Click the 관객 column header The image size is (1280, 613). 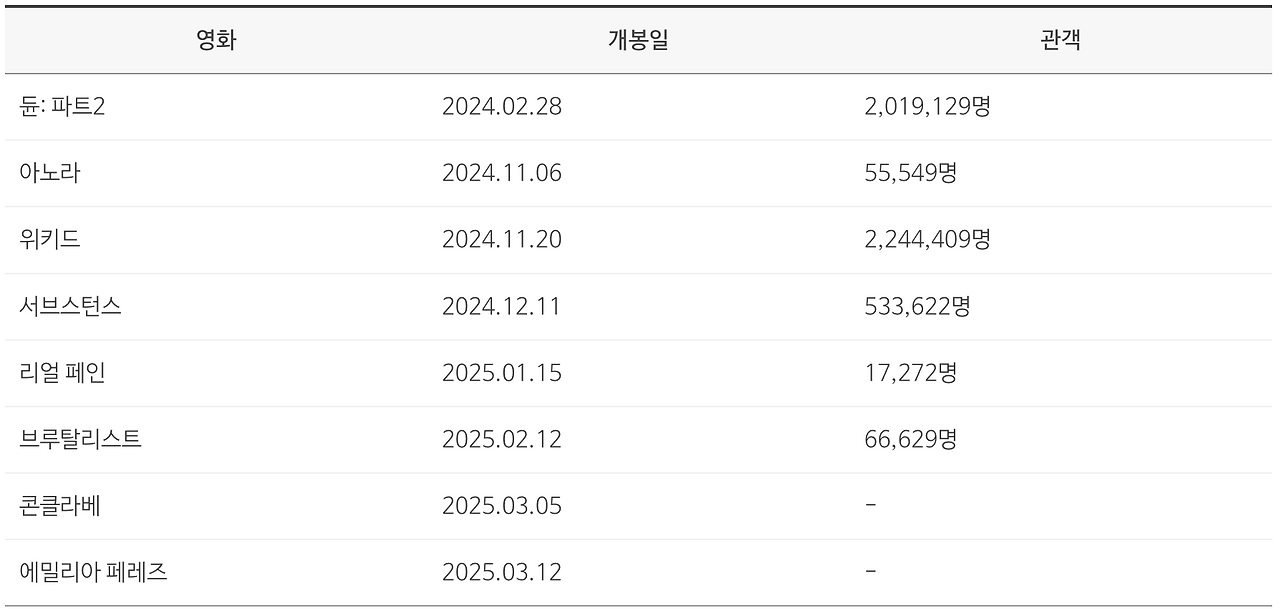tap(1061, 40)
